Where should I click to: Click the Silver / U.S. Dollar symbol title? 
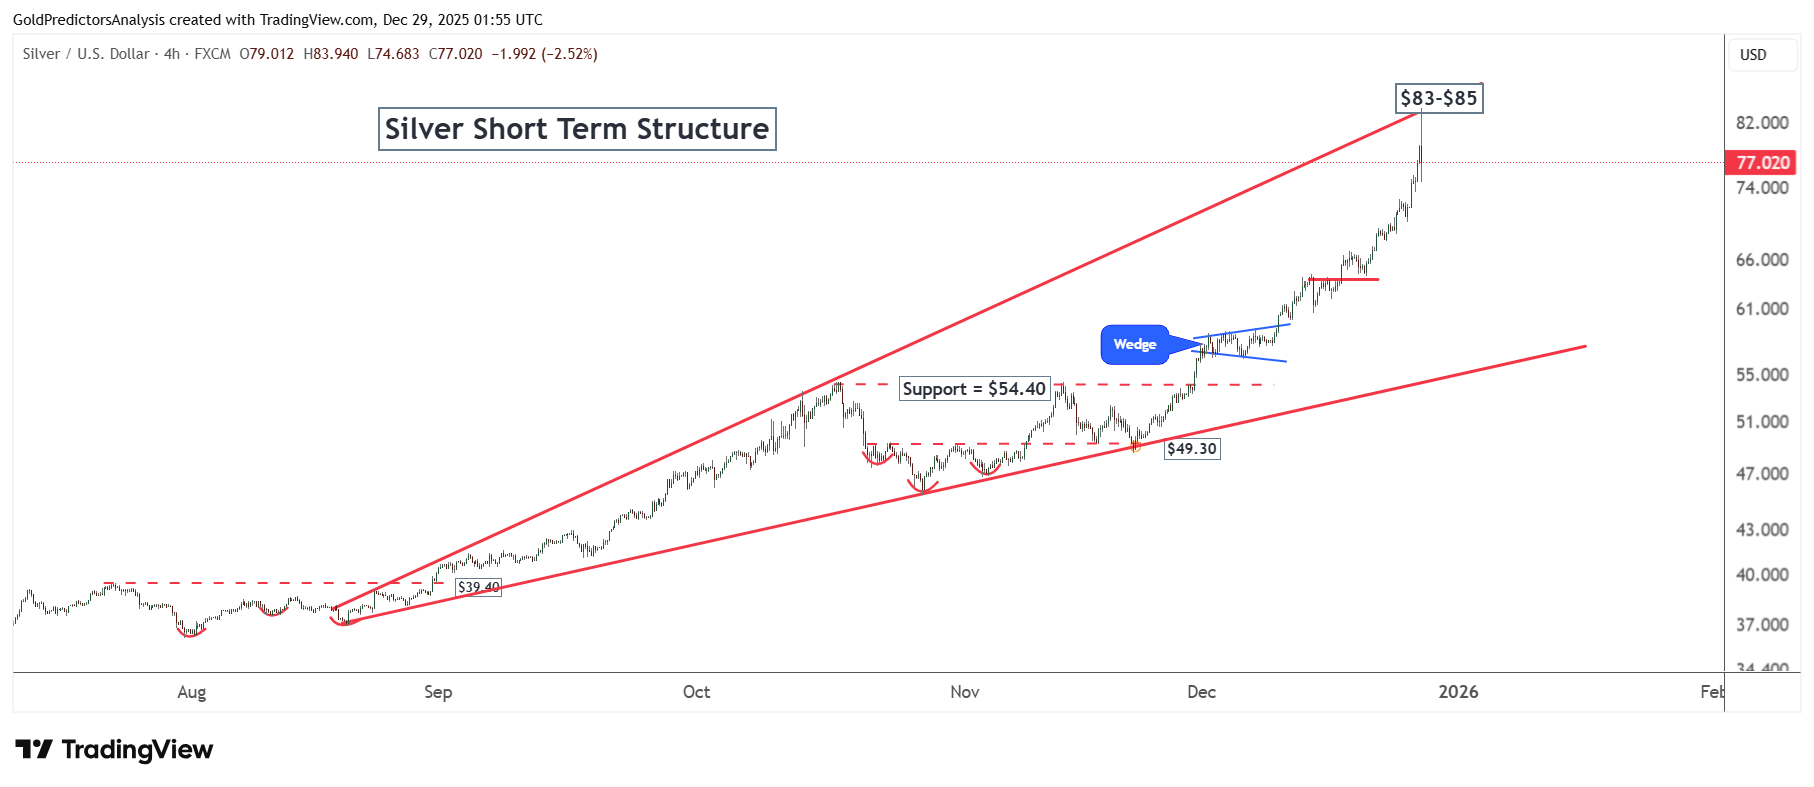click(x=86, y=54)
